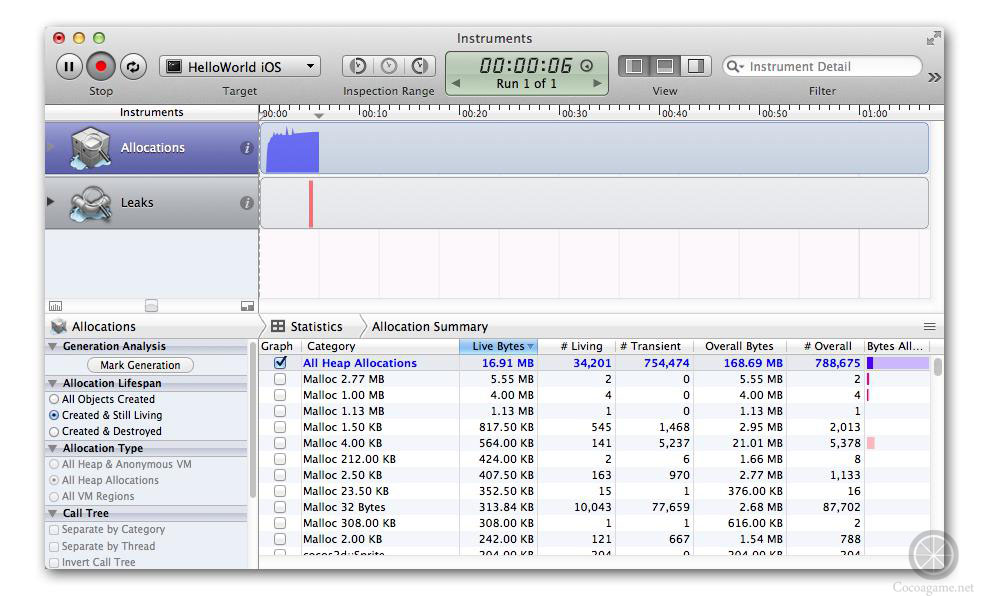Viewport: 989px width, 596px height.
Task: Sort by Overall Bytes column header
Action: click(x=740, y=346)
